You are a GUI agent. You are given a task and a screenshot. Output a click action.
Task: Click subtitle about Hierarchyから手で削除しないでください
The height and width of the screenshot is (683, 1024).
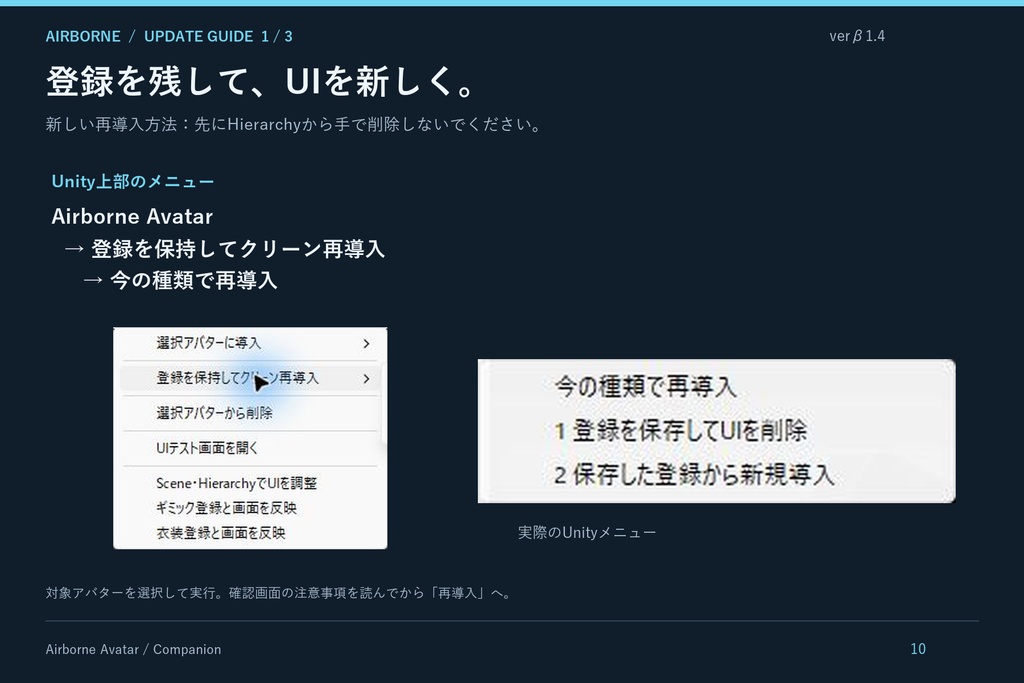[294, 124]
